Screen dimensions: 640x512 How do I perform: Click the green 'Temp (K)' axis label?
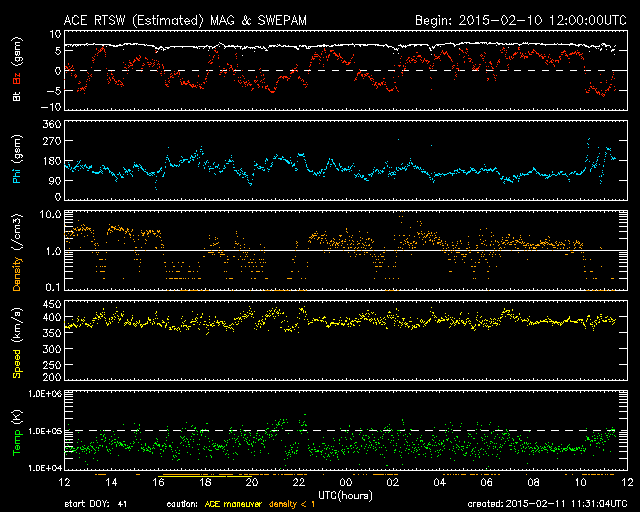pos(17,433)
